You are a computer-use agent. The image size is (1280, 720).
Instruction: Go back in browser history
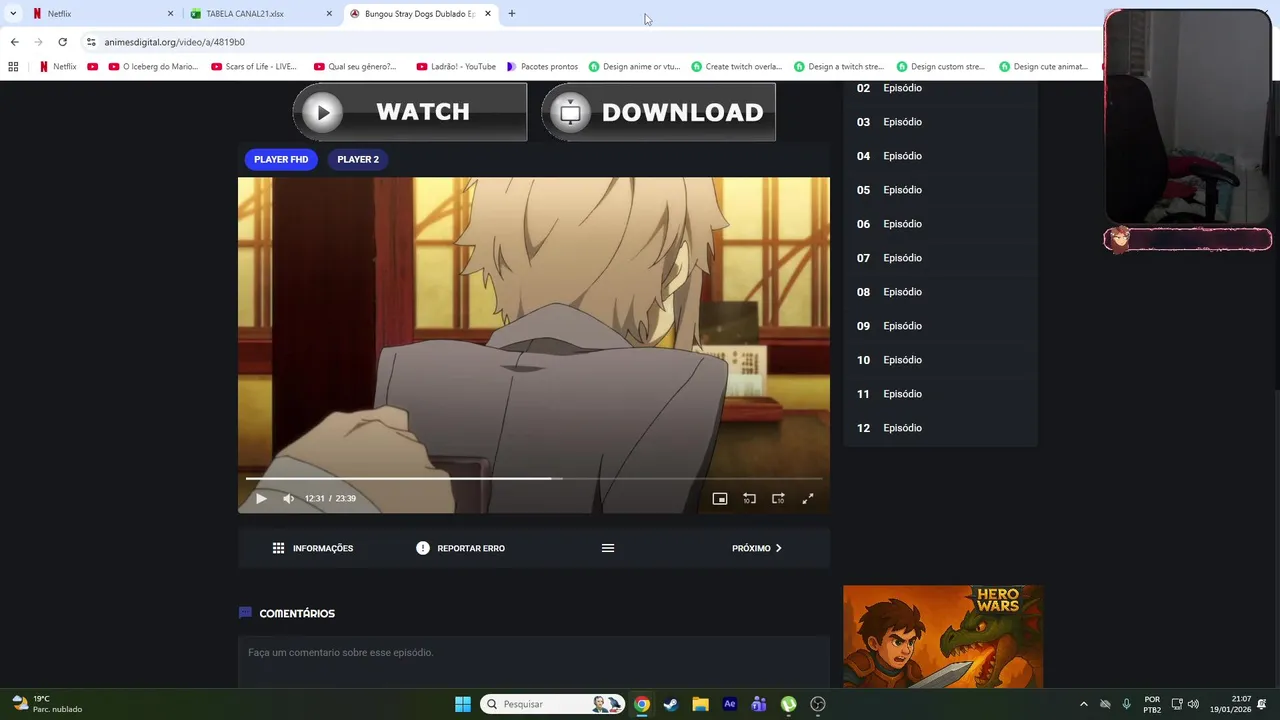(14, 42)
